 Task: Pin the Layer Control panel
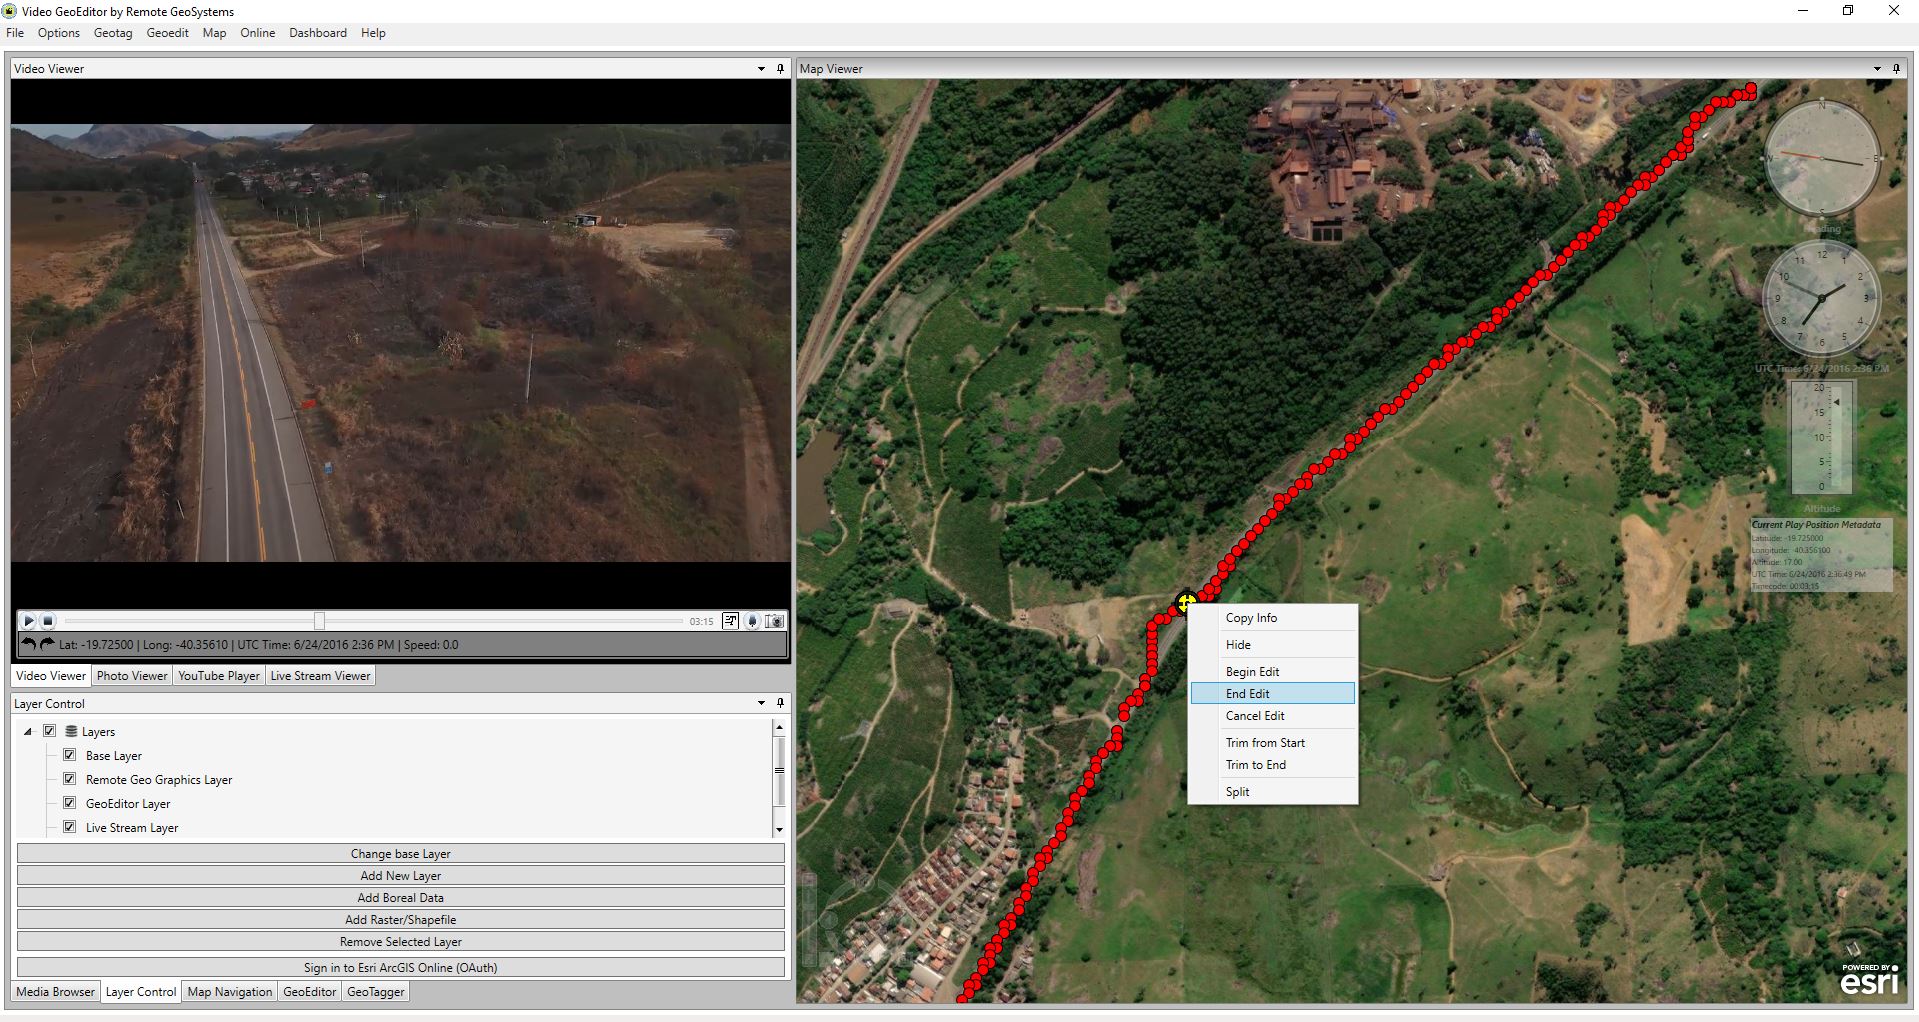pos(780,704)
